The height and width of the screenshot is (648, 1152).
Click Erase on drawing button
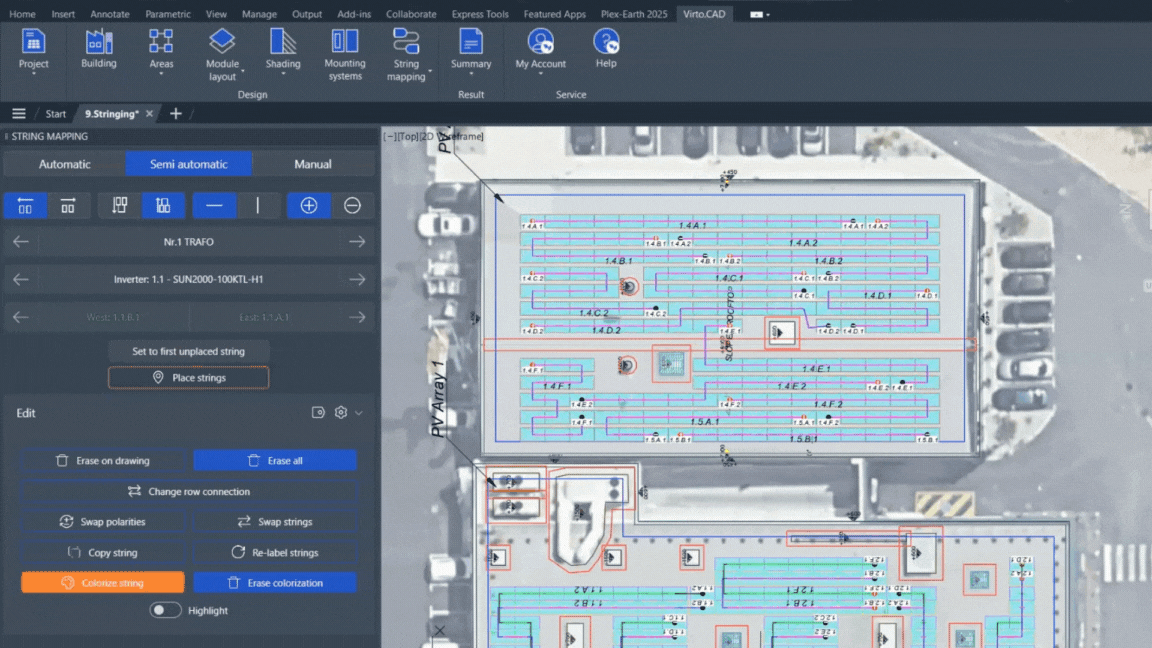[103, 461]
